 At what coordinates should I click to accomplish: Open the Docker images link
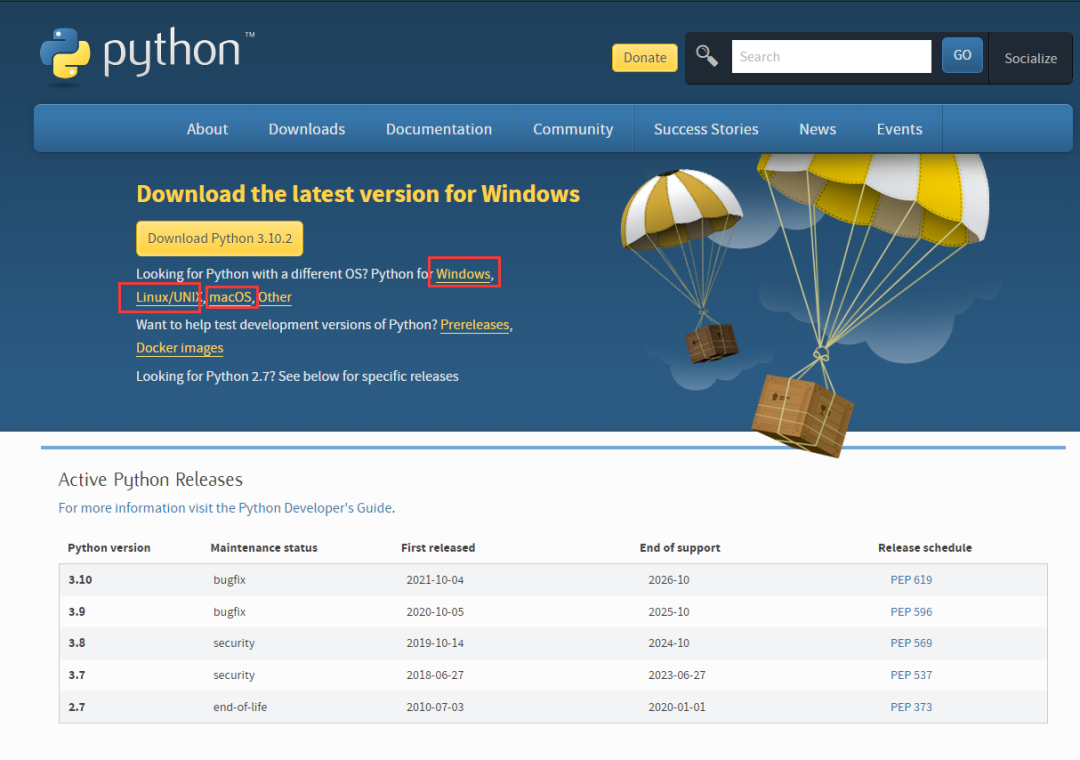(x=180, y=348)
